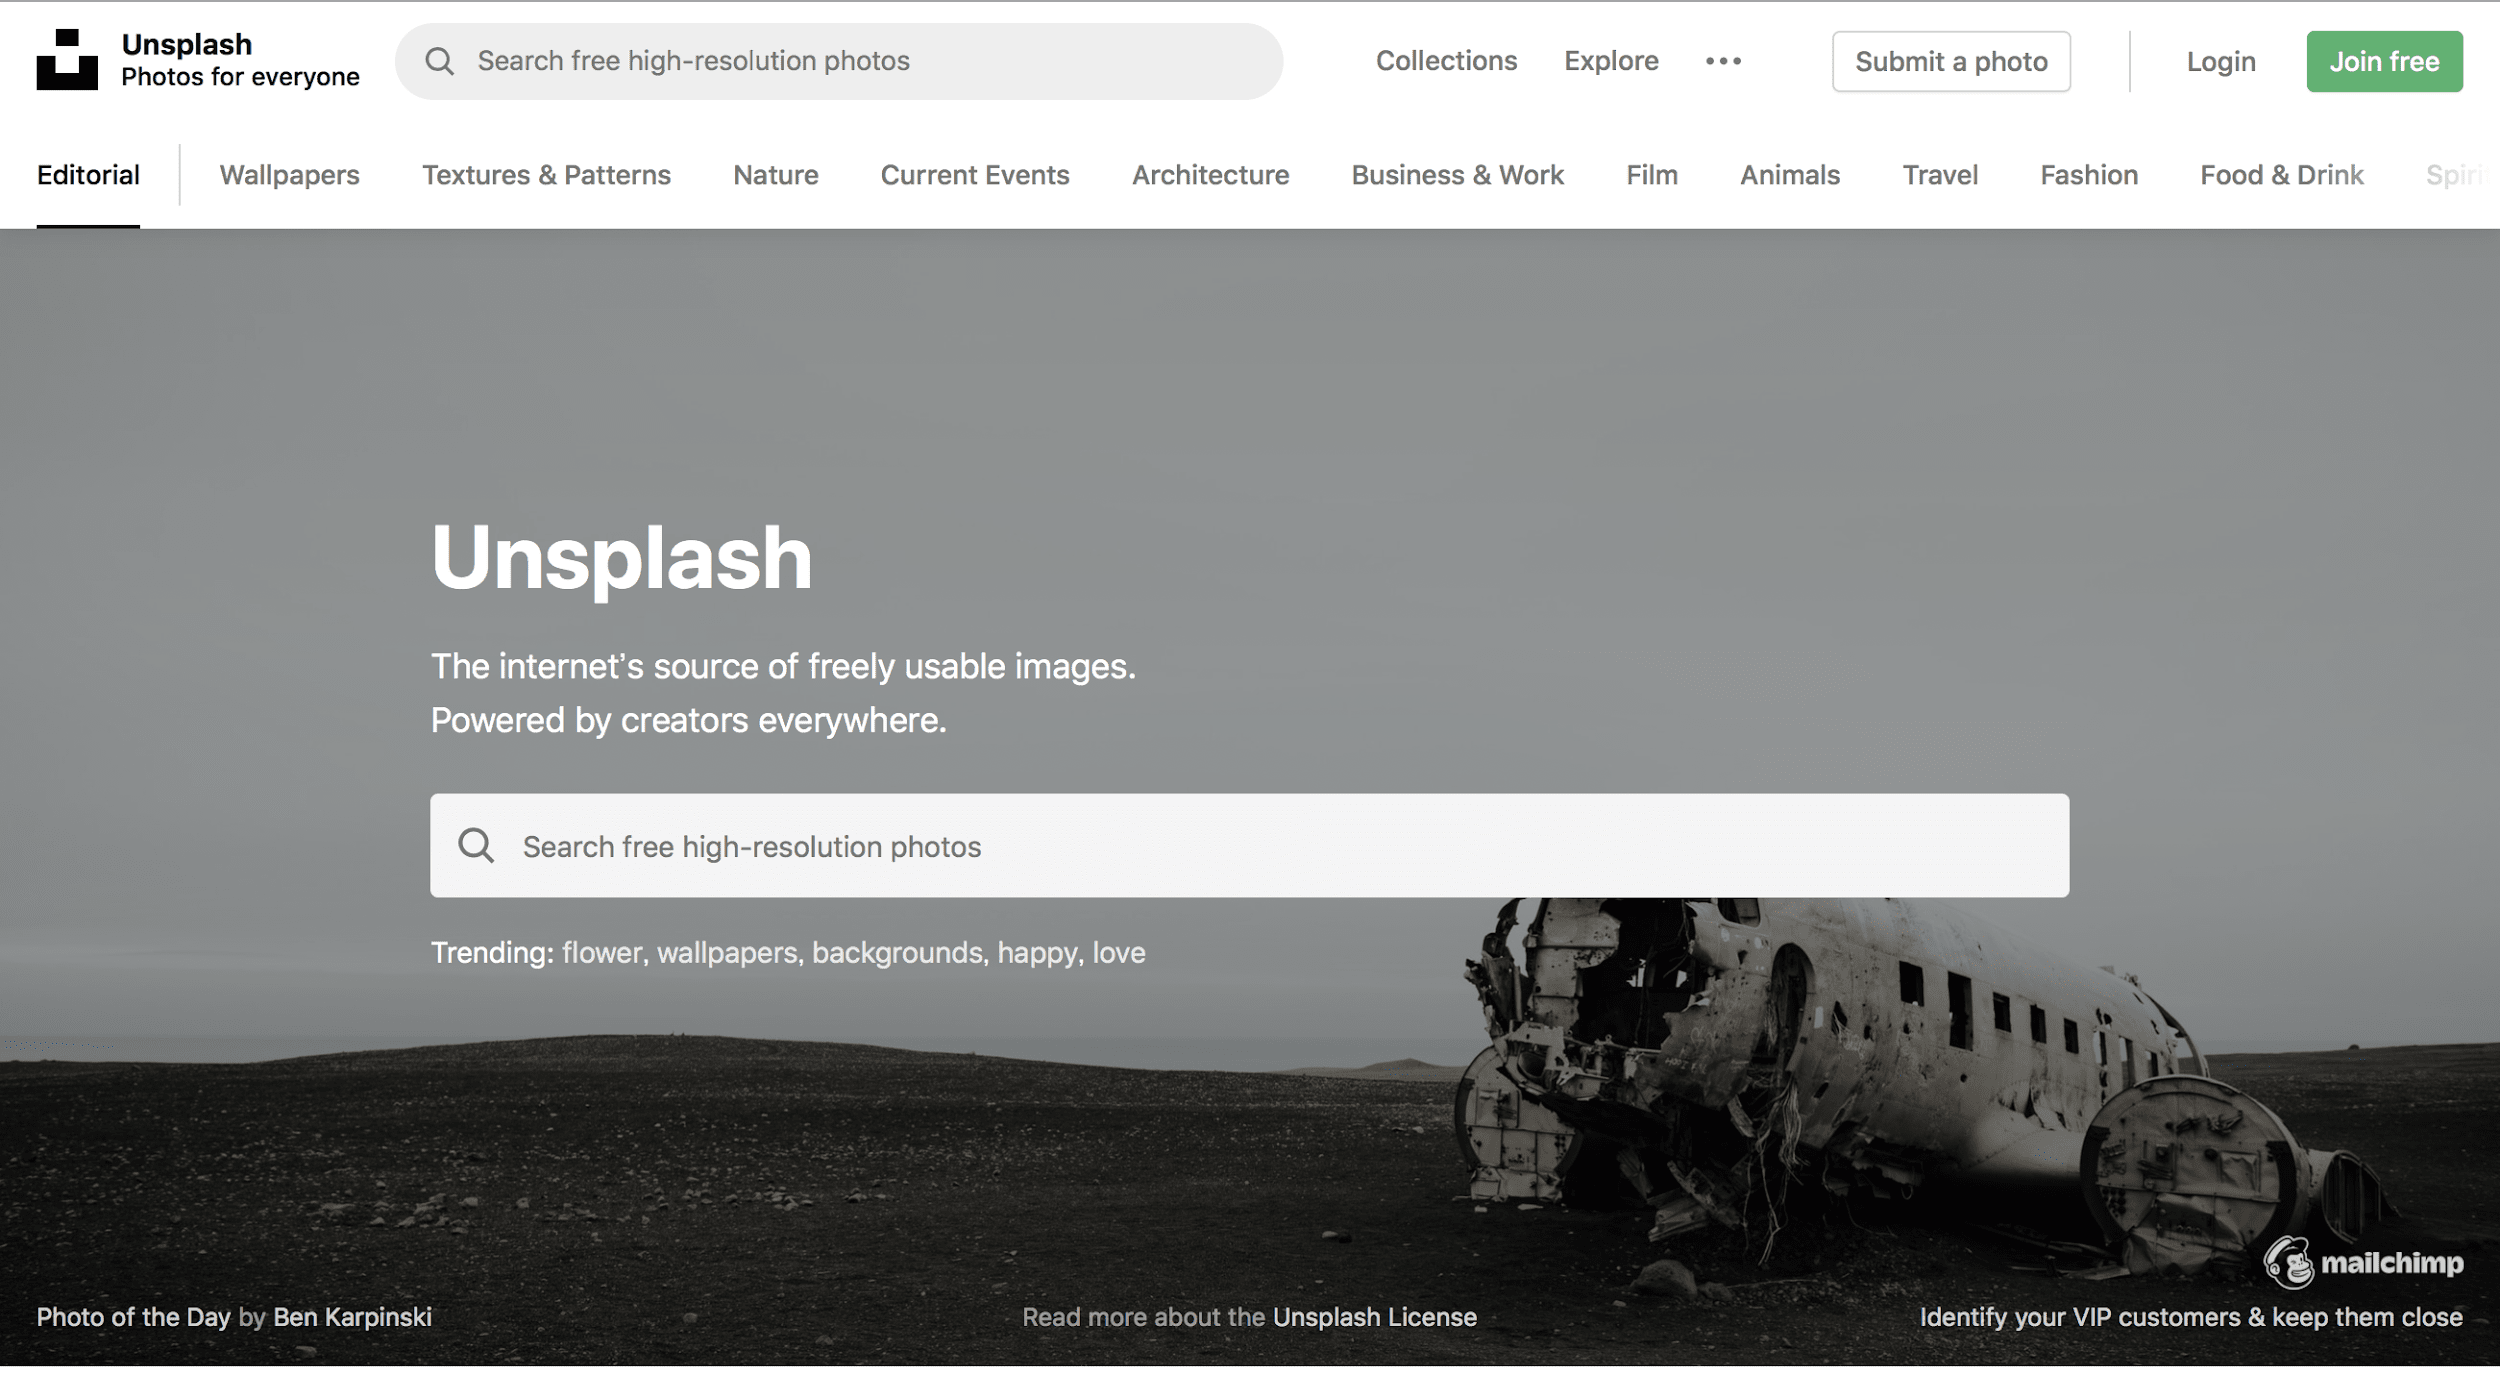Click the Collections navigation icon
This screenshot has width=2500, height=1399.
click(x=1446, y=60)
